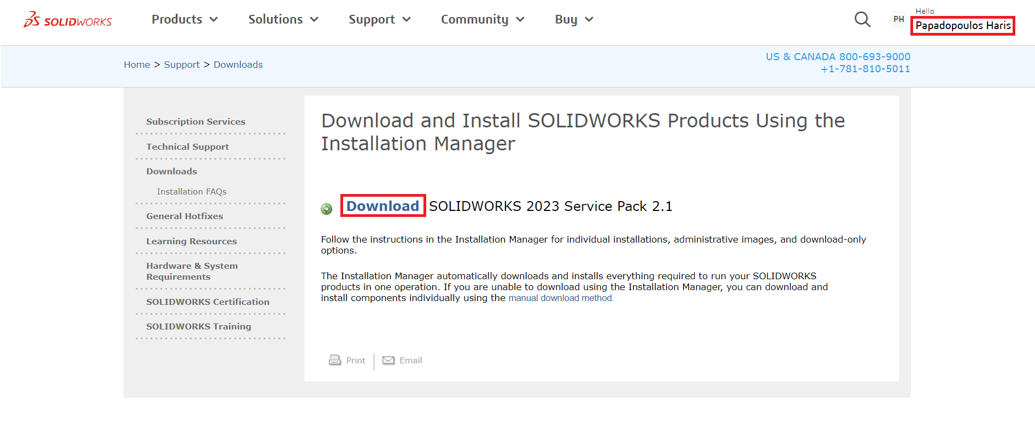
Task: Open the manual download method link
Action: pyautogui.click(x=560, y=298)
